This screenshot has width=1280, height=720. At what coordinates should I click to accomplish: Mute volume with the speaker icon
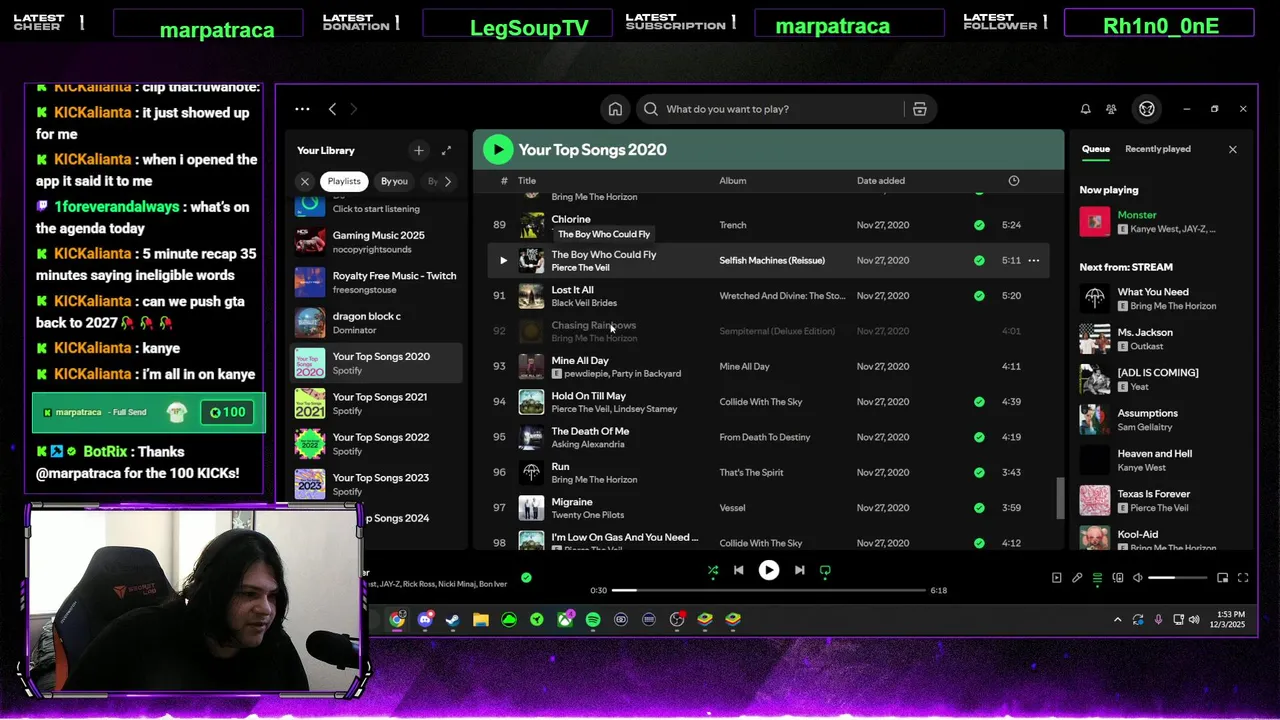coord(1138,577)
